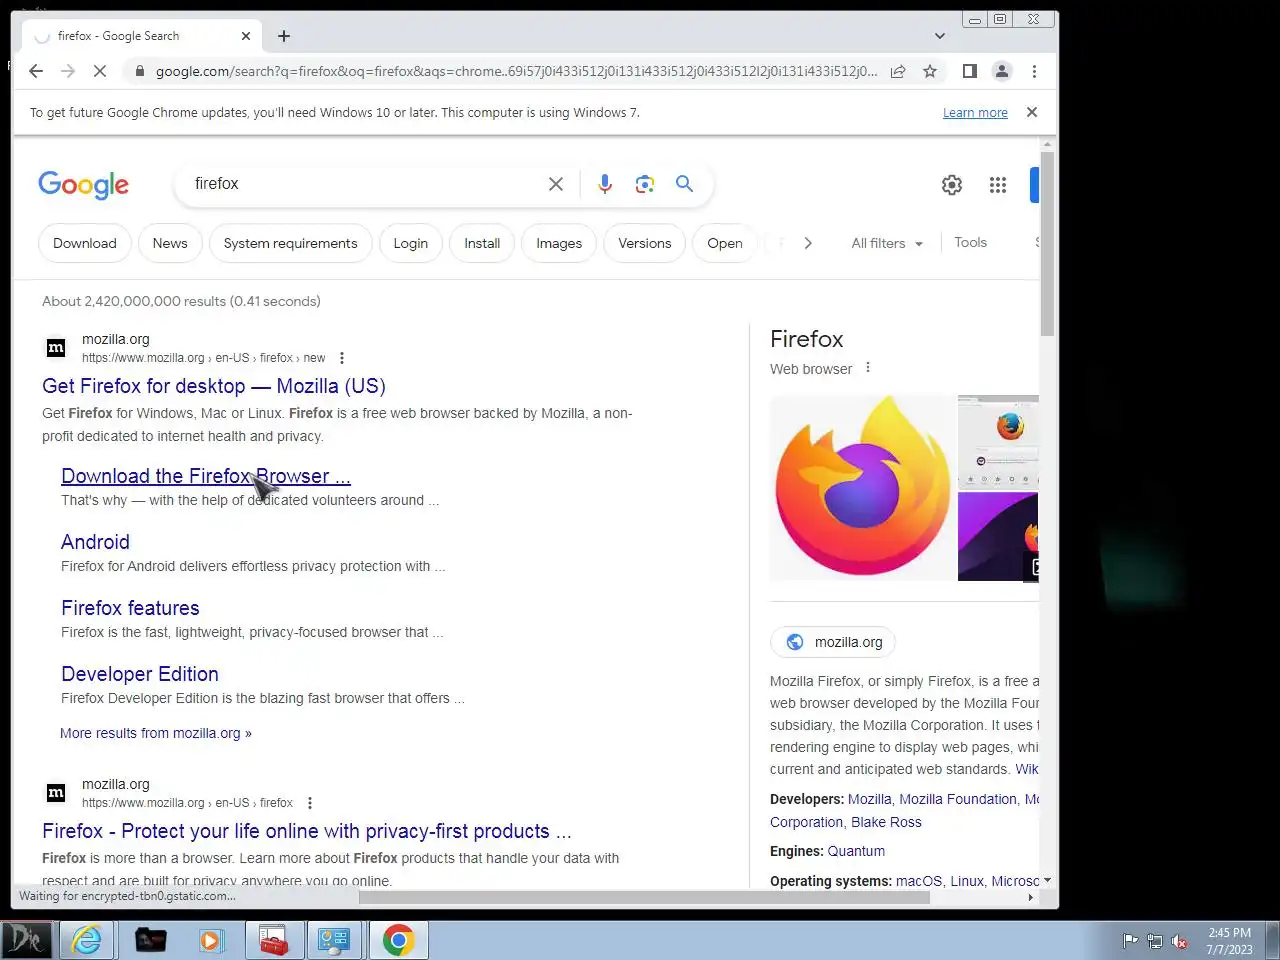Dismiss the Chrome update notification bar

point(1032,112)
